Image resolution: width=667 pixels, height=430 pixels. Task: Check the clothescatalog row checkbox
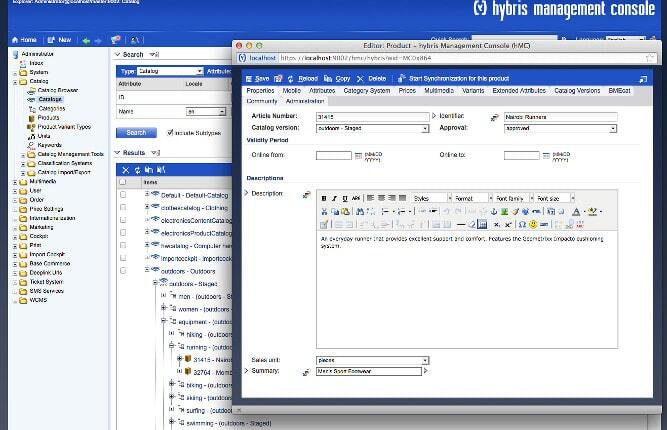[123, 208]
